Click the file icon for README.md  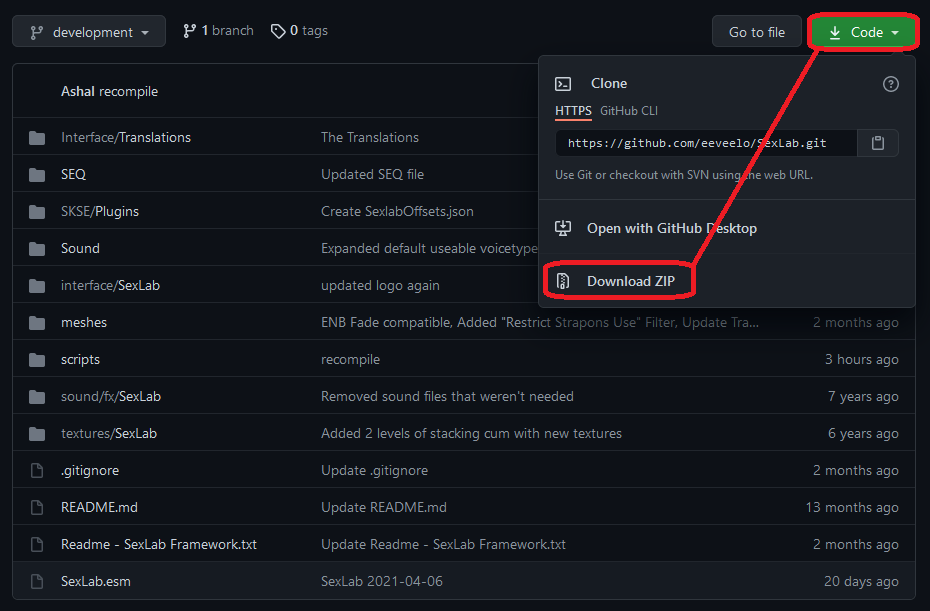tap(37, 508)
